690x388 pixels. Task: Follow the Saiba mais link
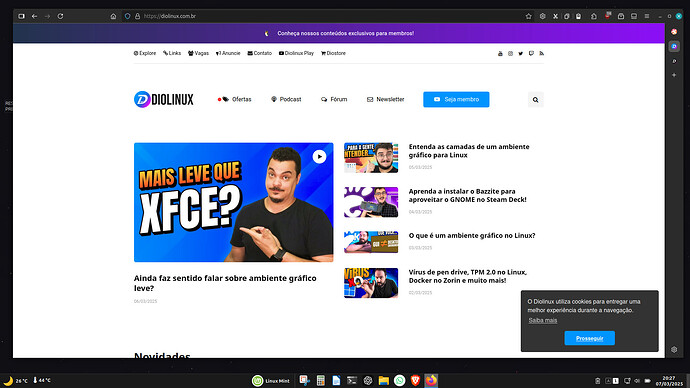tap(543, 320)
